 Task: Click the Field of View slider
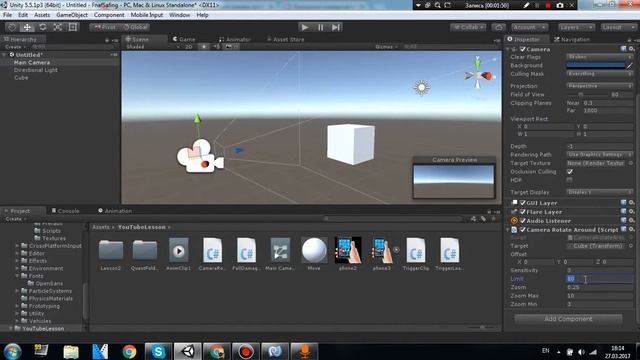tap(586, 94)
